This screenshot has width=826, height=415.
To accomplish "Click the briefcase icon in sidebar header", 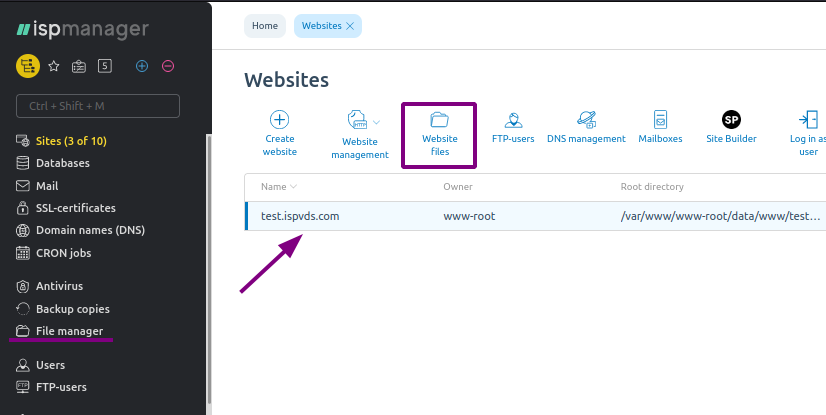I will 79,66.
